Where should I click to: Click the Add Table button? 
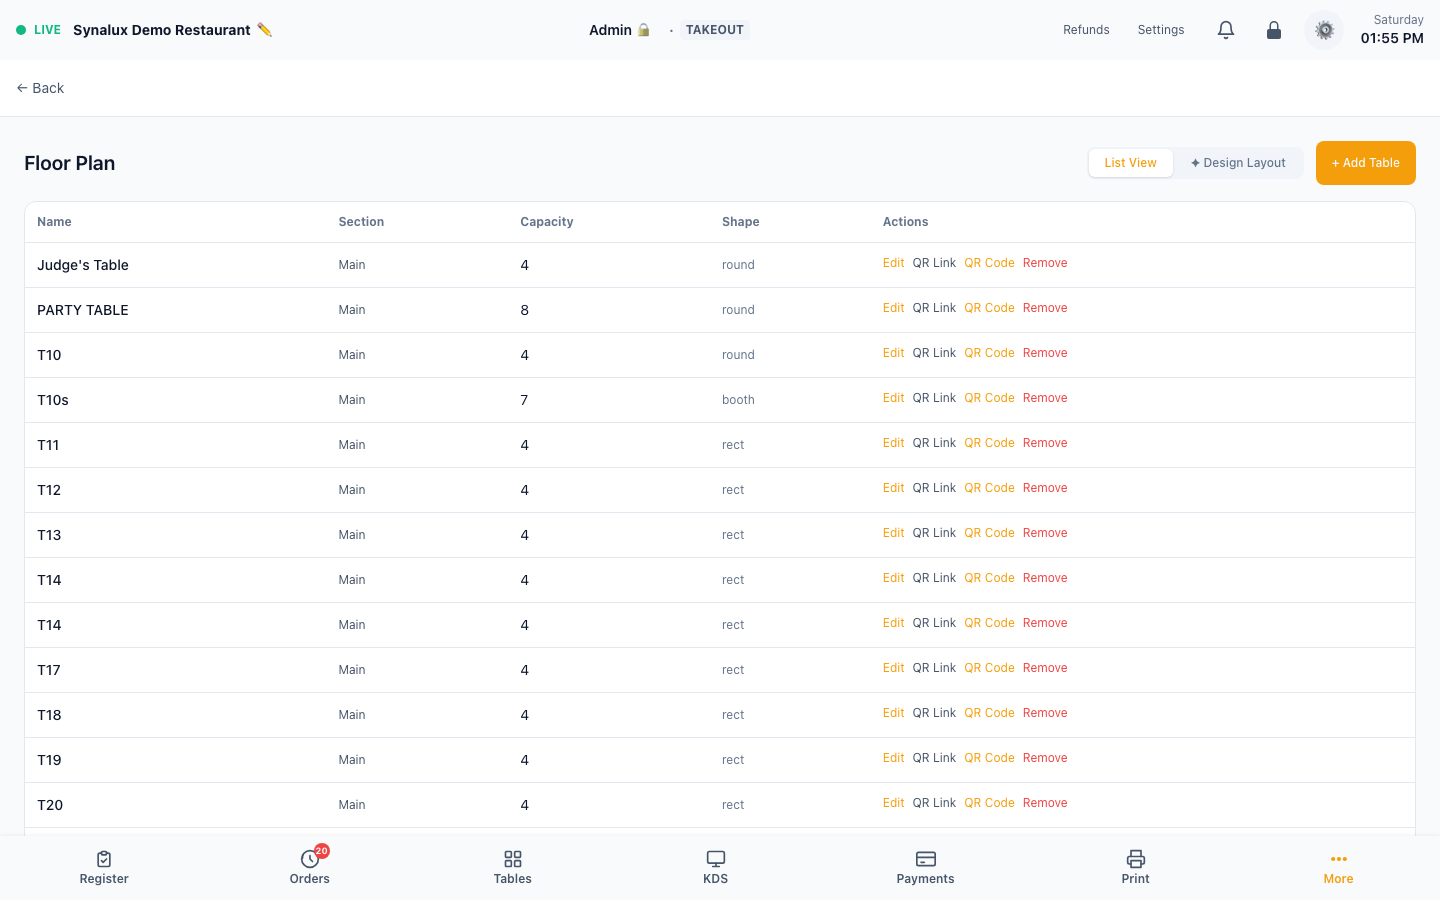point(1366,163)
